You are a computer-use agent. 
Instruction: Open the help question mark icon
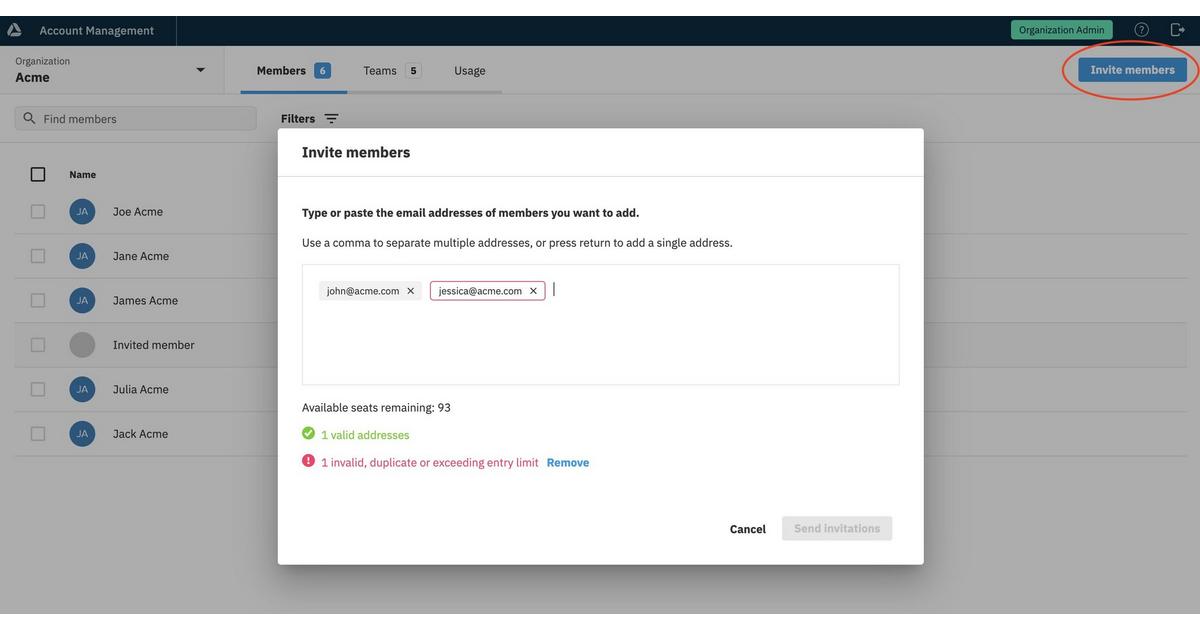1141,30
